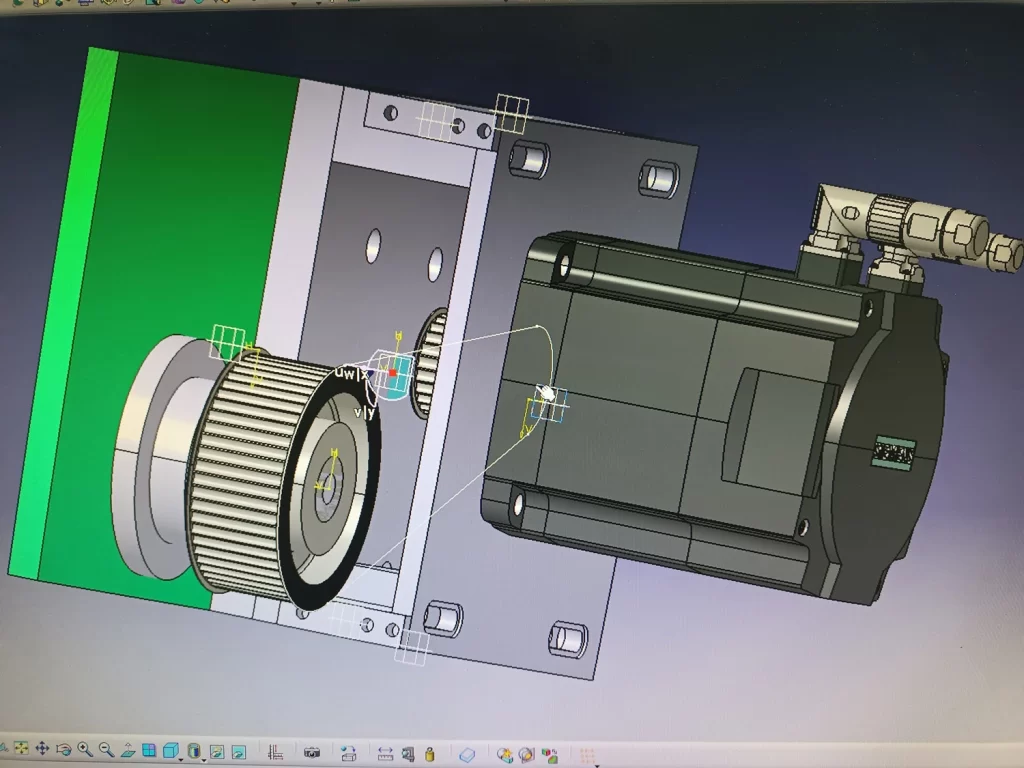Select the Normal View tool
This screenshot has height=768, width=1024.
[128, 750]
